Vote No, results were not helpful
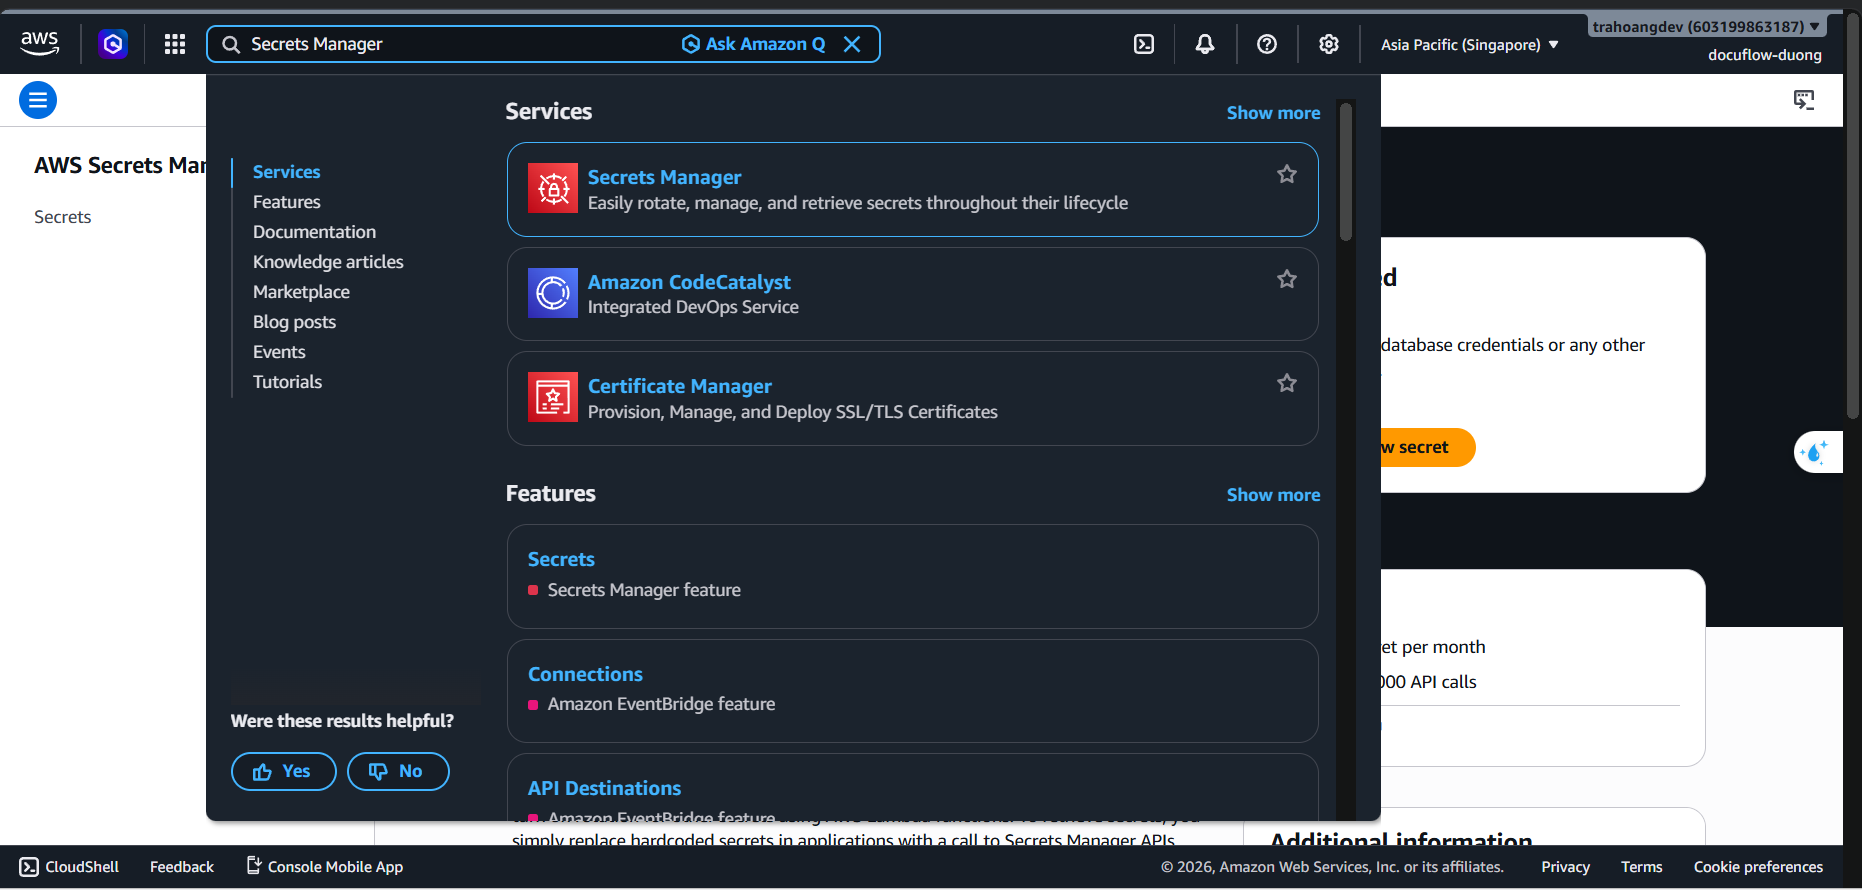 coord(398,772)
